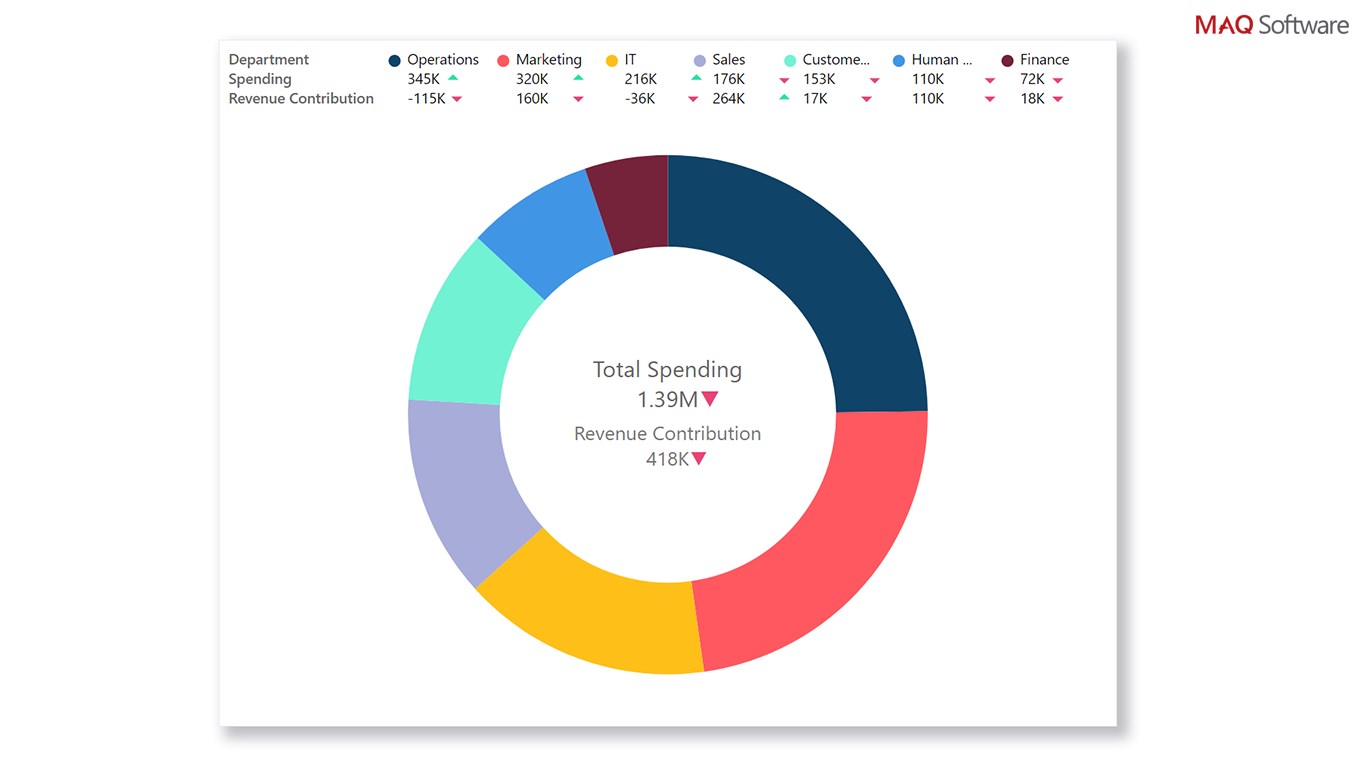This screenshot has height=768, width=1366.
Task: Click the dark navy Operations legend dot
Action: [x=395, y=61]
